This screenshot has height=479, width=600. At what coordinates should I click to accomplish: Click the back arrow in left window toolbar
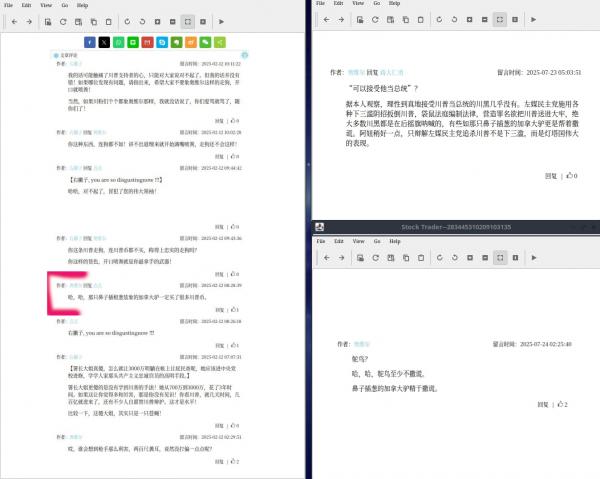pyautogui.click(x=13, y=21)
